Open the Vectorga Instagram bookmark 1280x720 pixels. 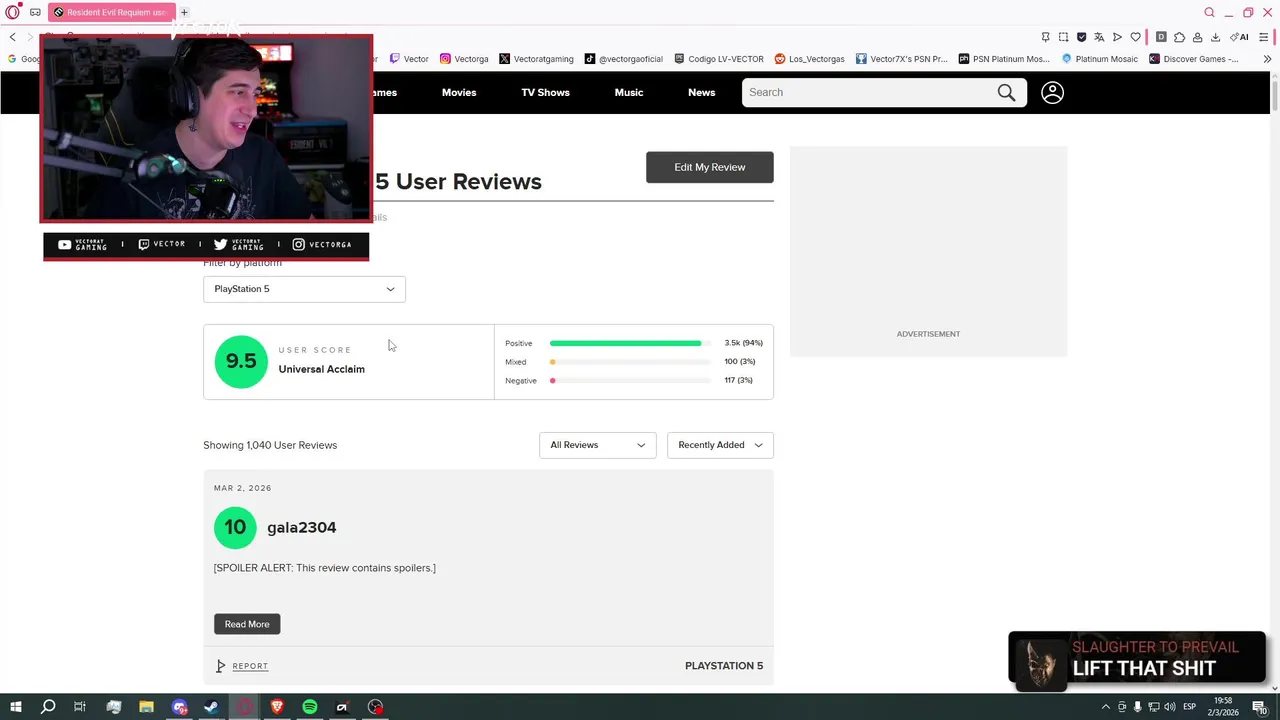click(464, 59)
